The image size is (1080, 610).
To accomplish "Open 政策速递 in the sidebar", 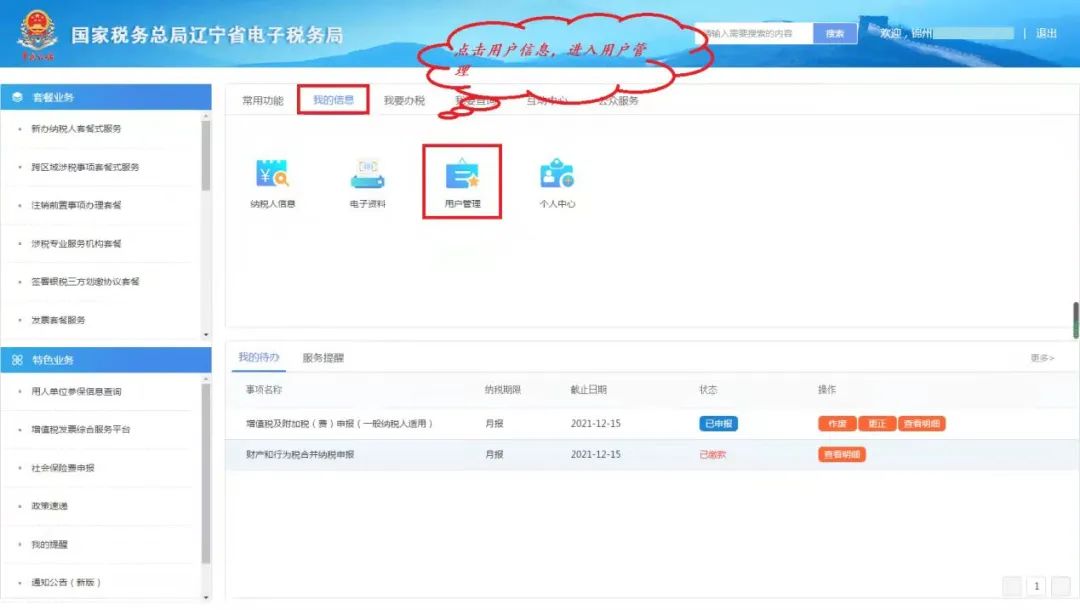I will [x=49, y=506].
